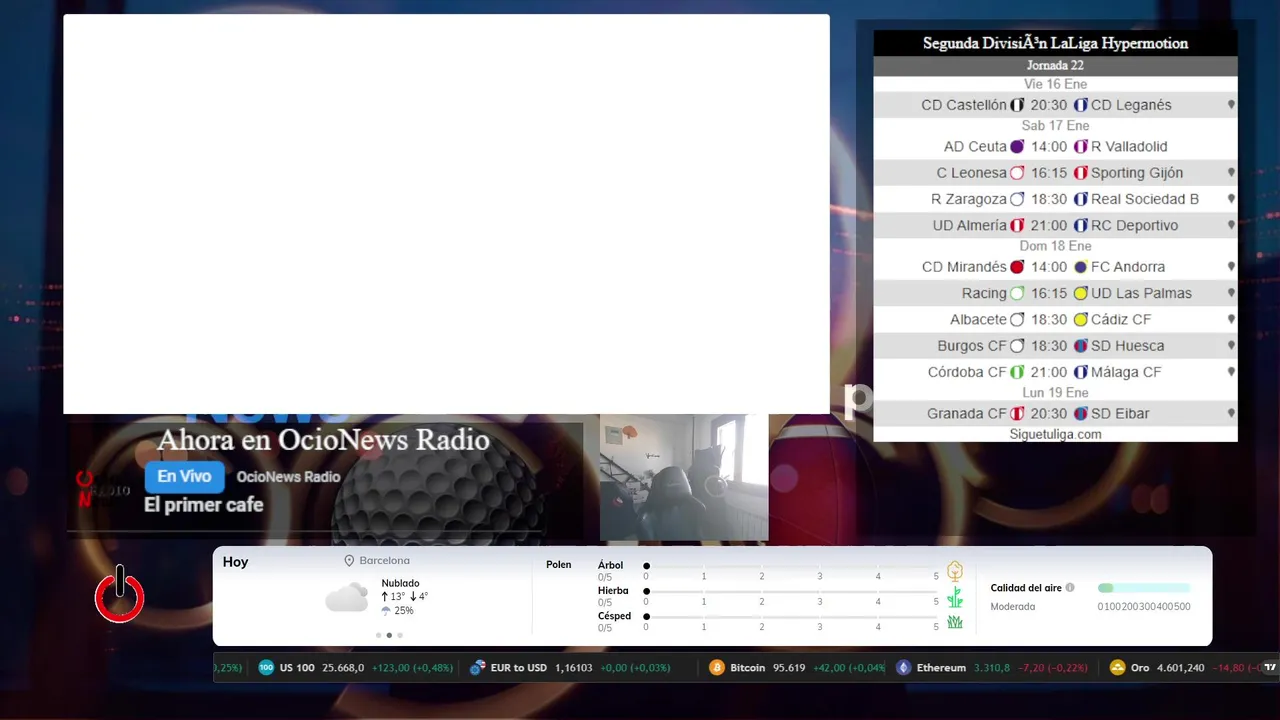
Task: Click the venue pin on the C Leonesa row
Action: [1231, 173]
